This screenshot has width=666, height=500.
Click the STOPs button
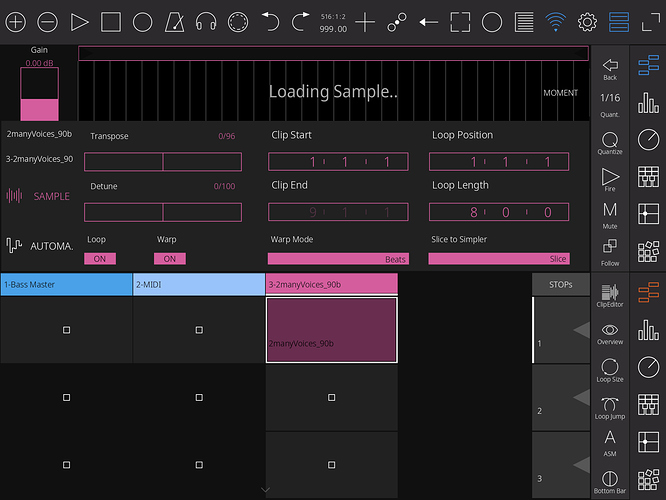click(560, 284)
